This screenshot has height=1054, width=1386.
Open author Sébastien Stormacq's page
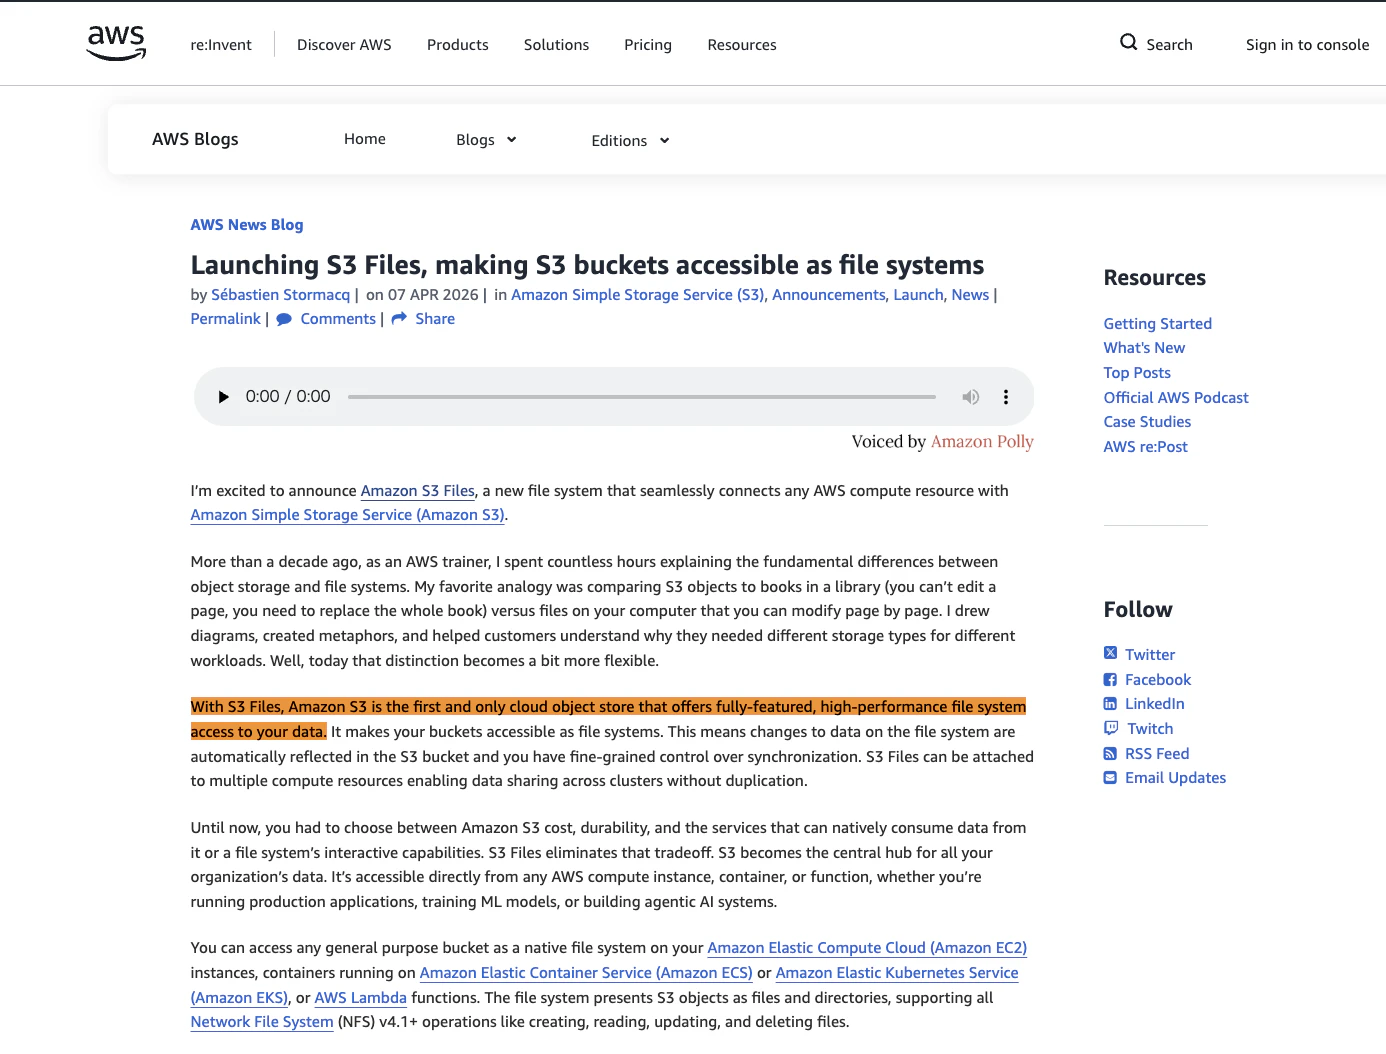281,295
